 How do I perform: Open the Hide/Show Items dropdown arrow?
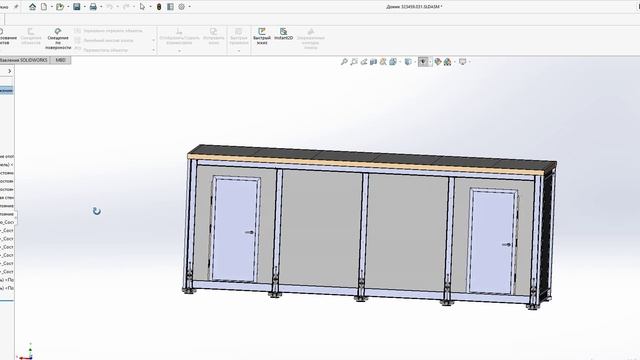pyautogui.click(x=430, y=62)
